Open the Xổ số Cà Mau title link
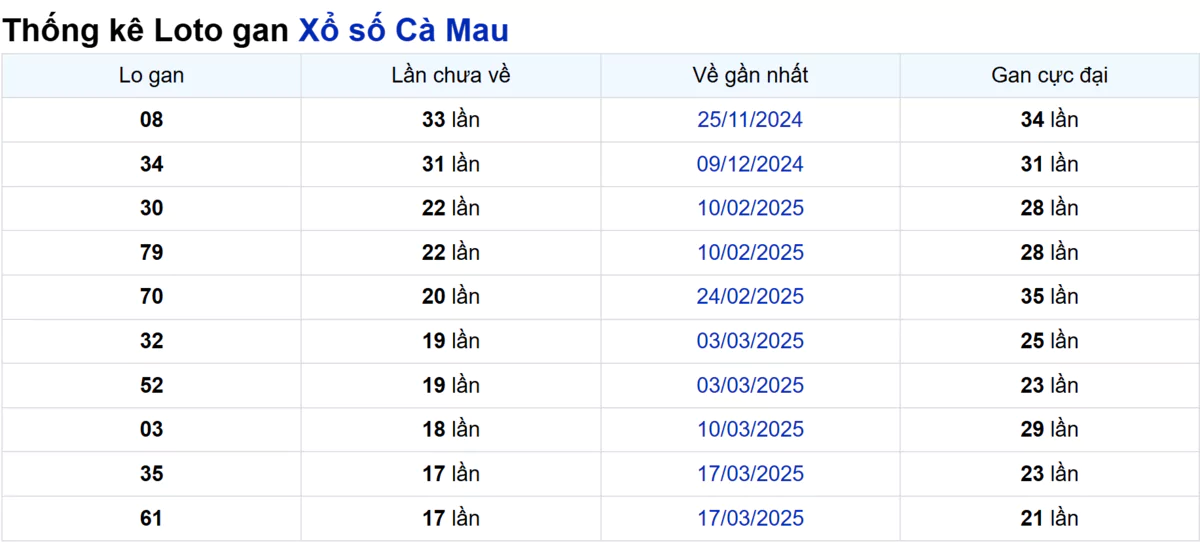 [404, 30]
